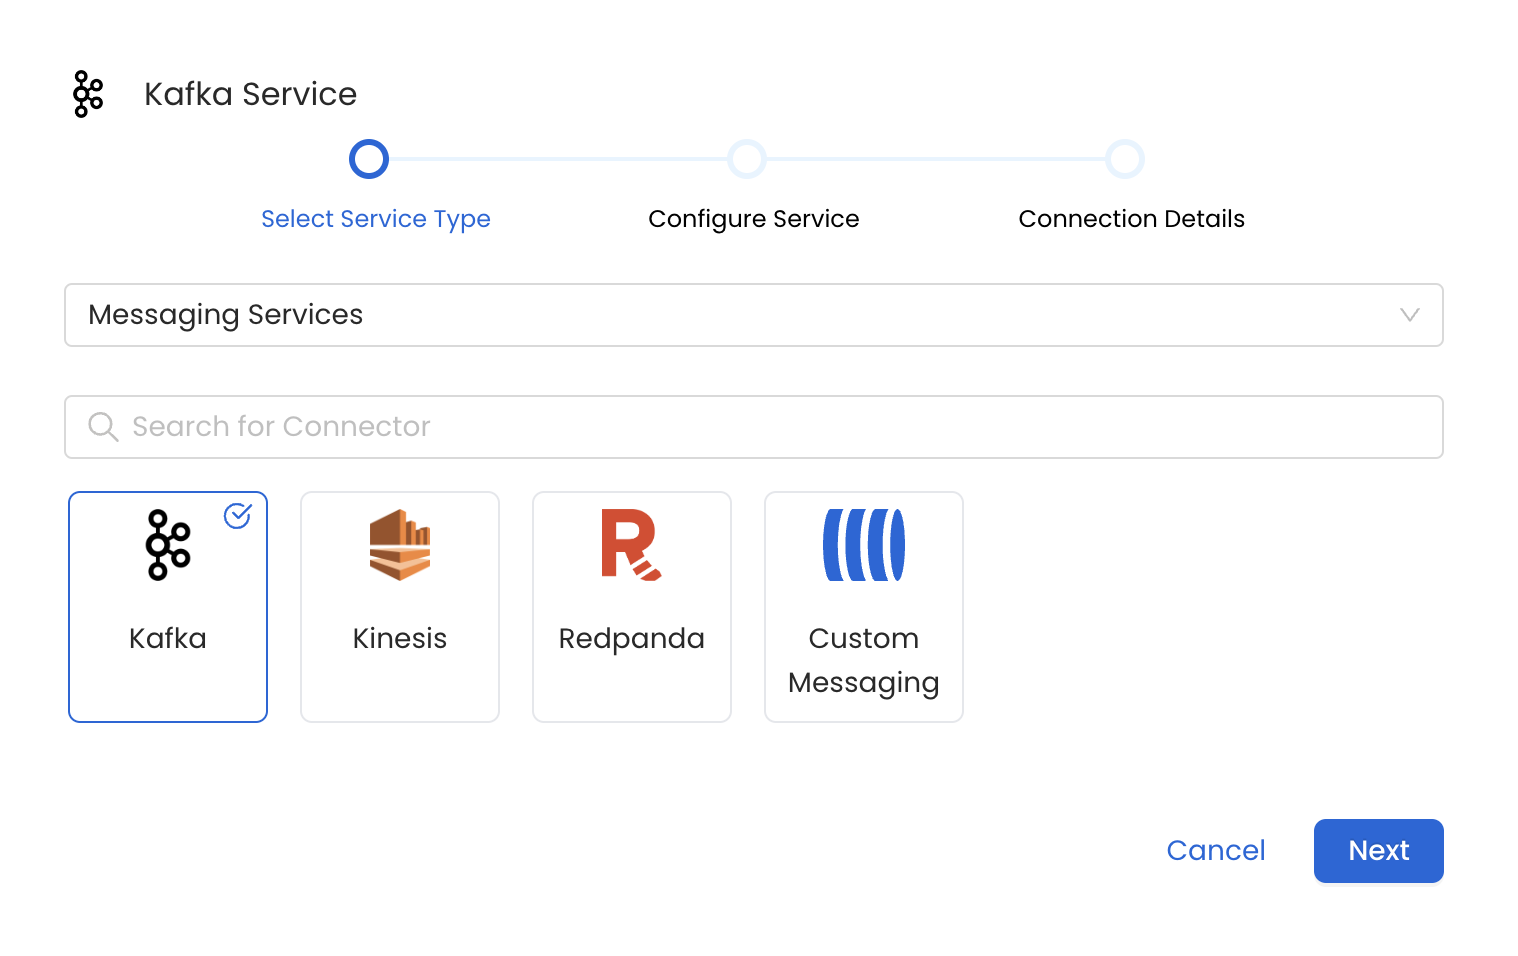The width and height of the screenshot is (1518, 956).
Task: Click the Next button
Action: pos(1378,850)
